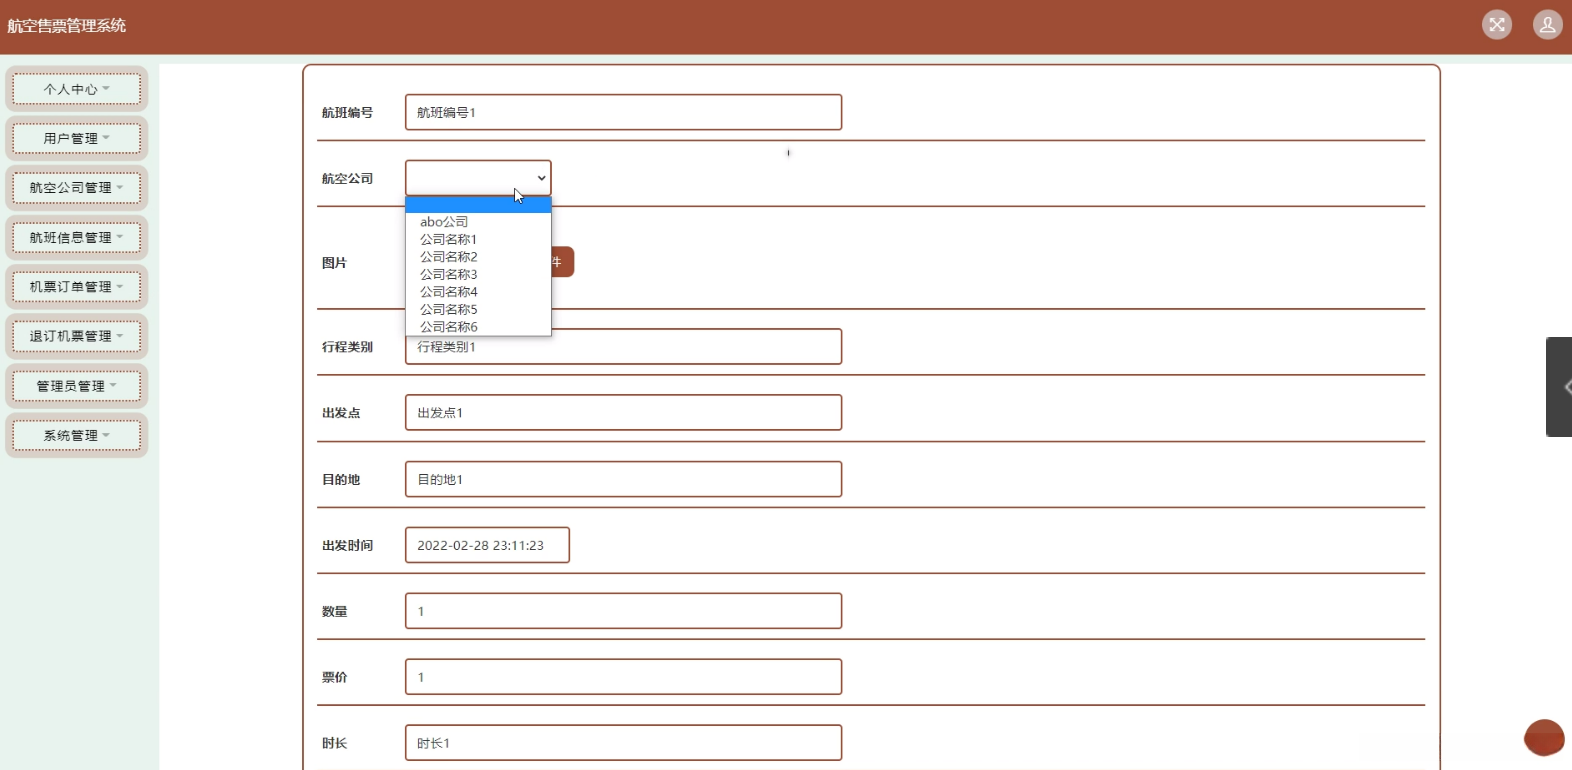Pick 公司名称3 from the airline list

[x=478, y=275]
